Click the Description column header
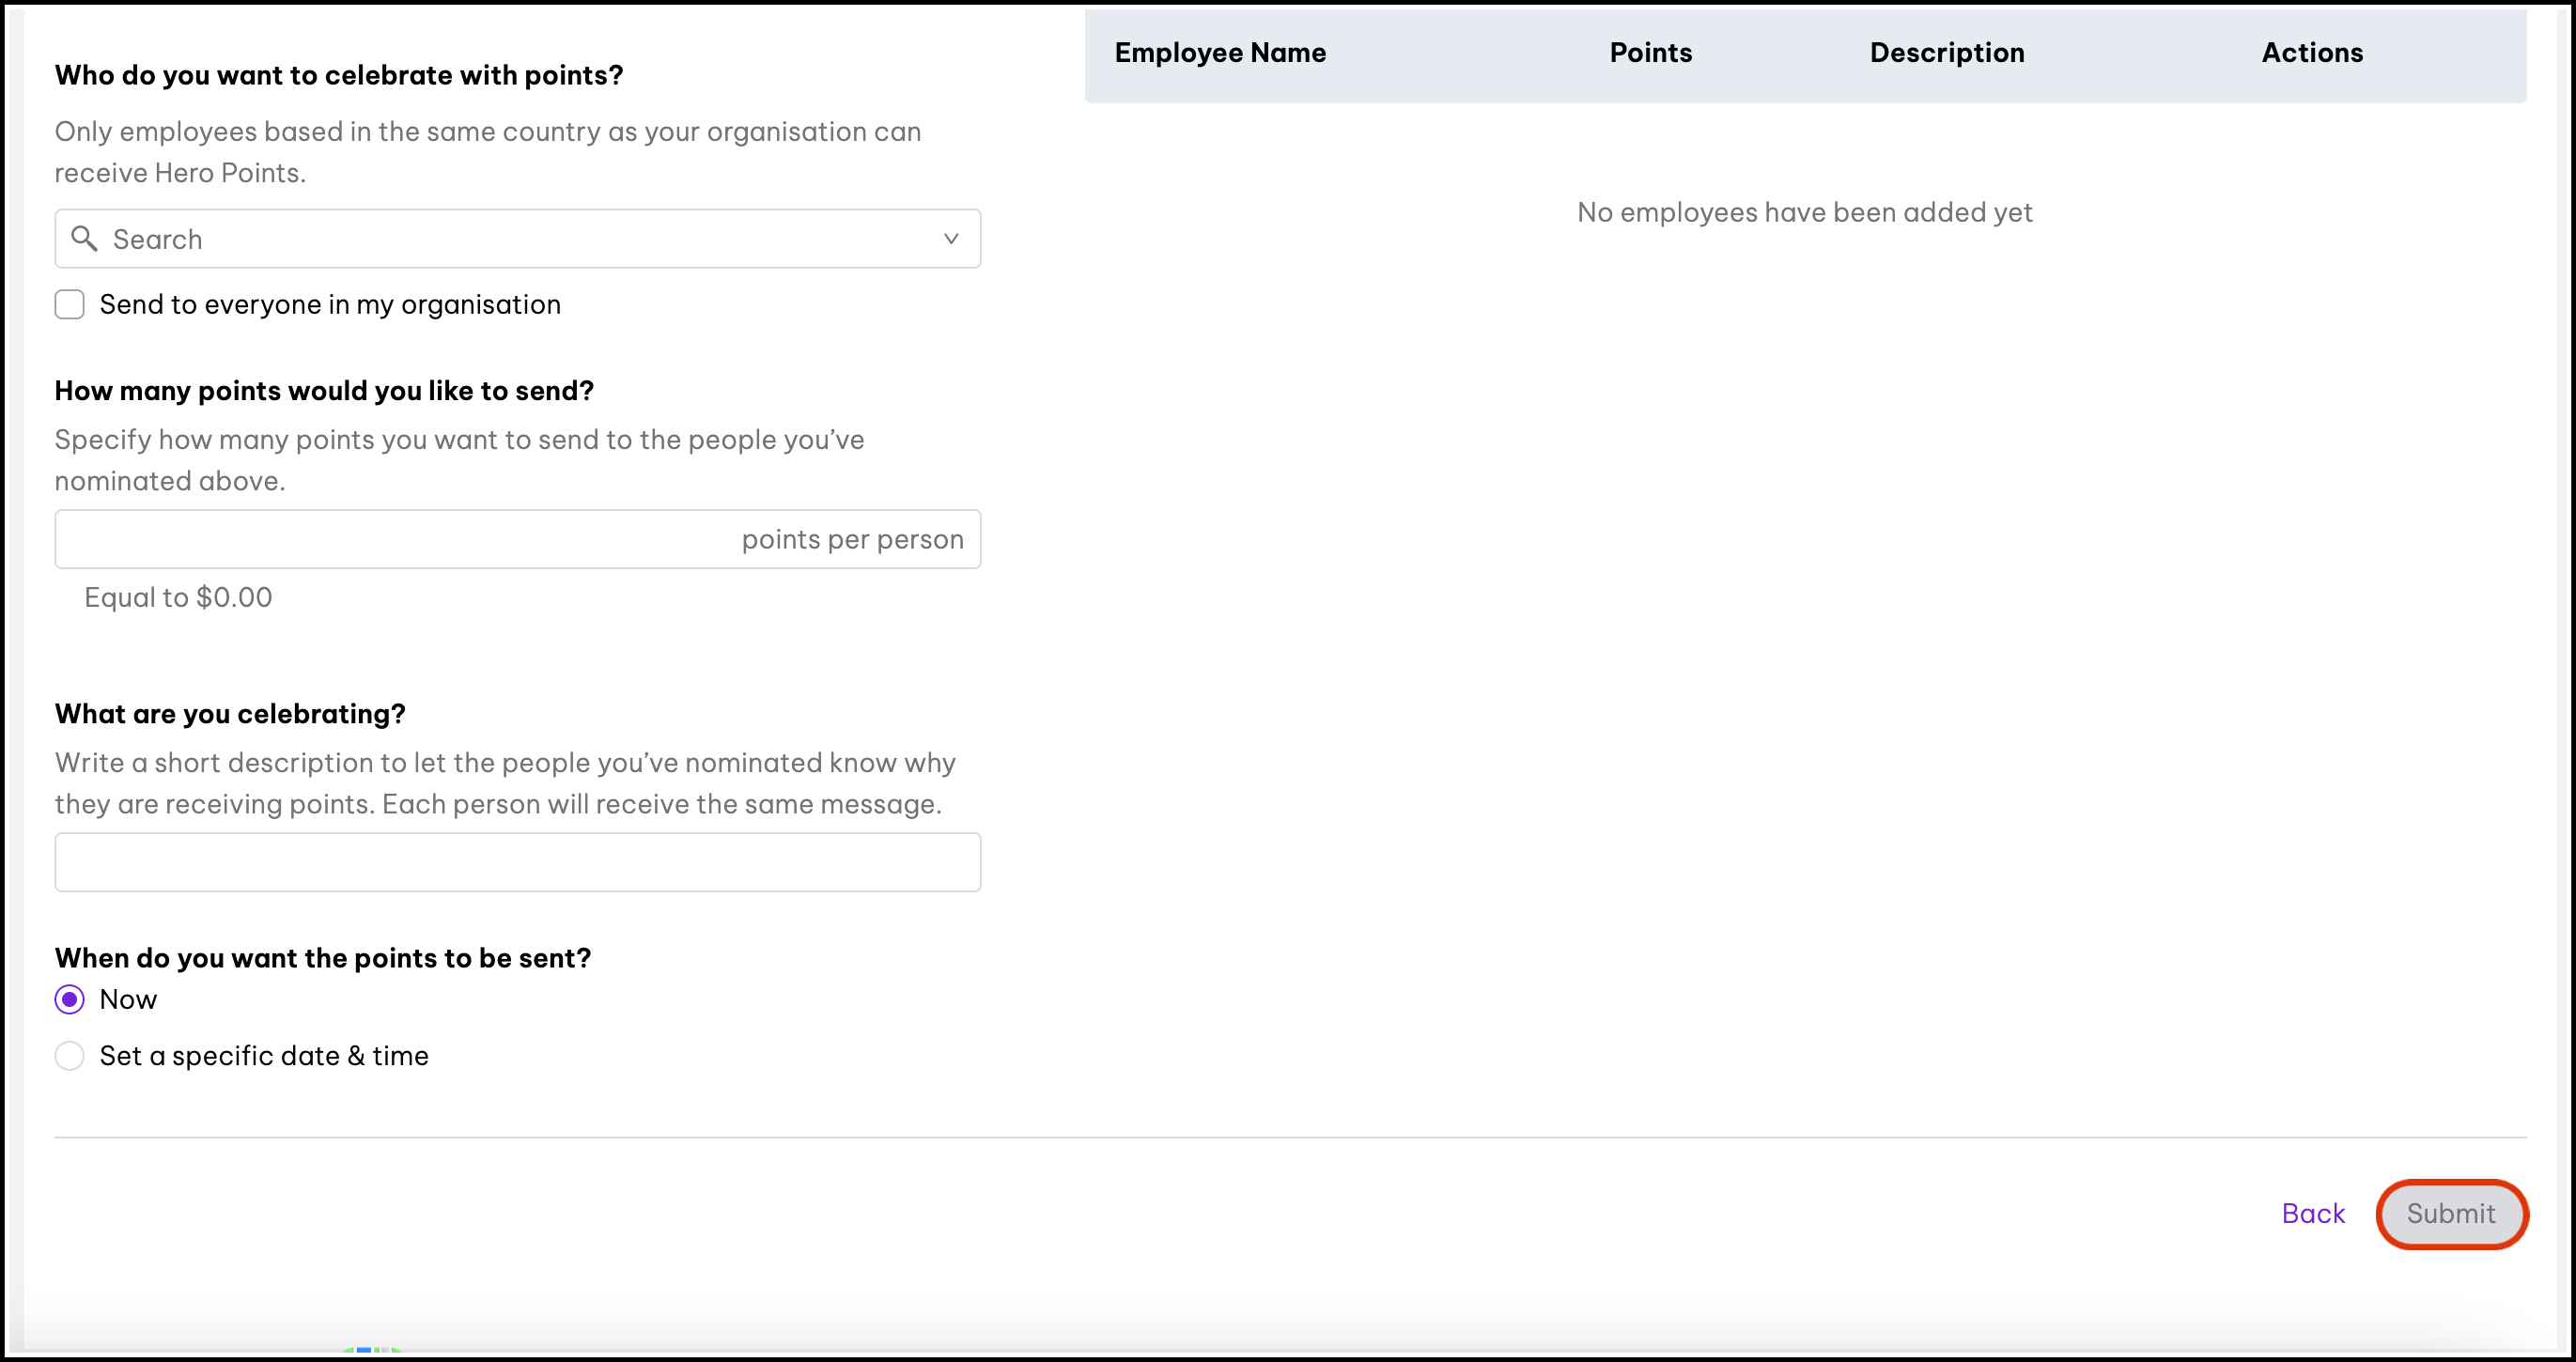This screenshot has height=1362, width=2576. point(1946,52)
